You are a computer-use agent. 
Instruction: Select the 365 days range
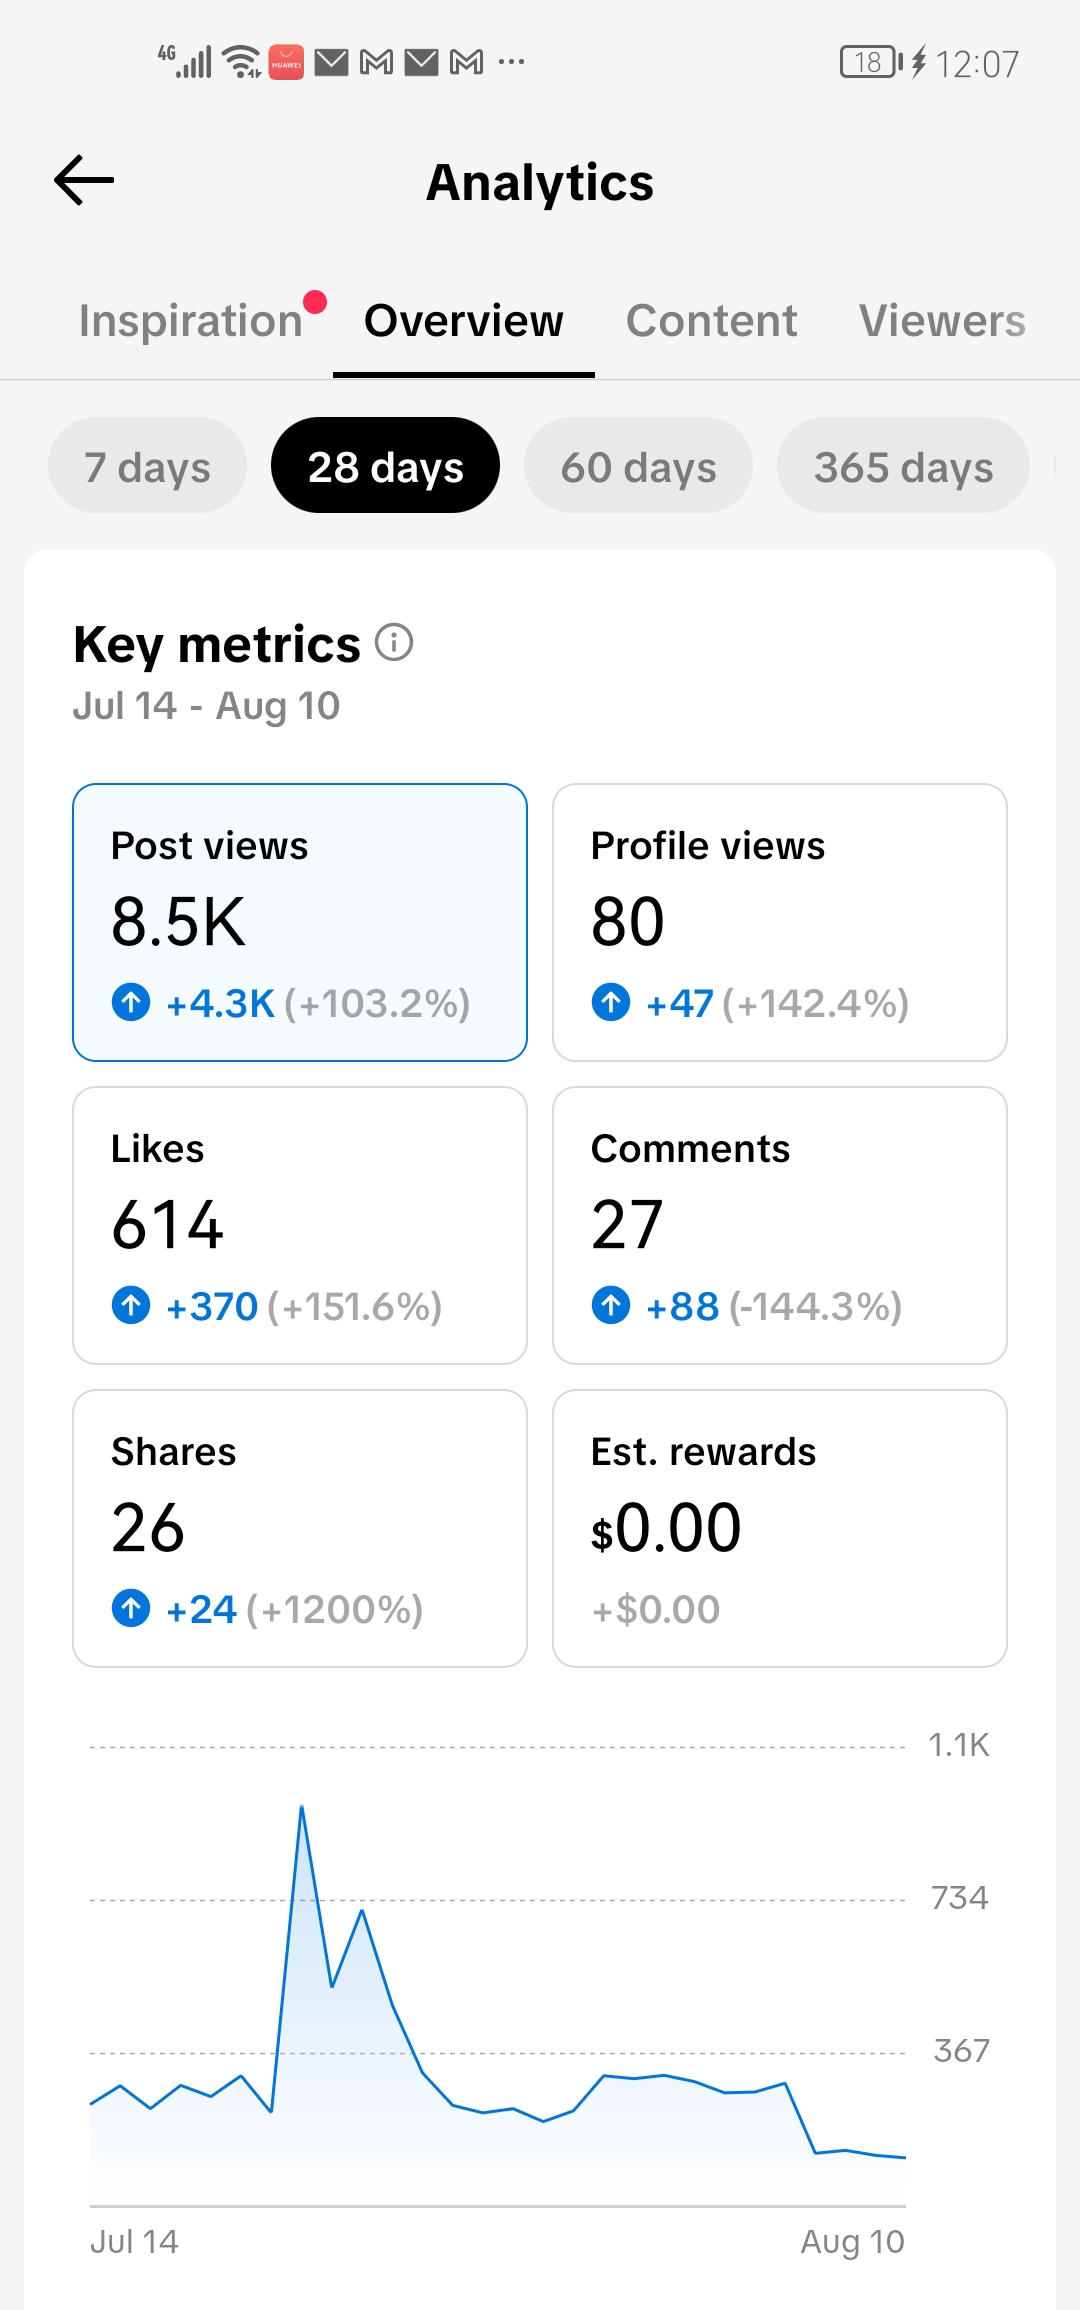point(903,465)
